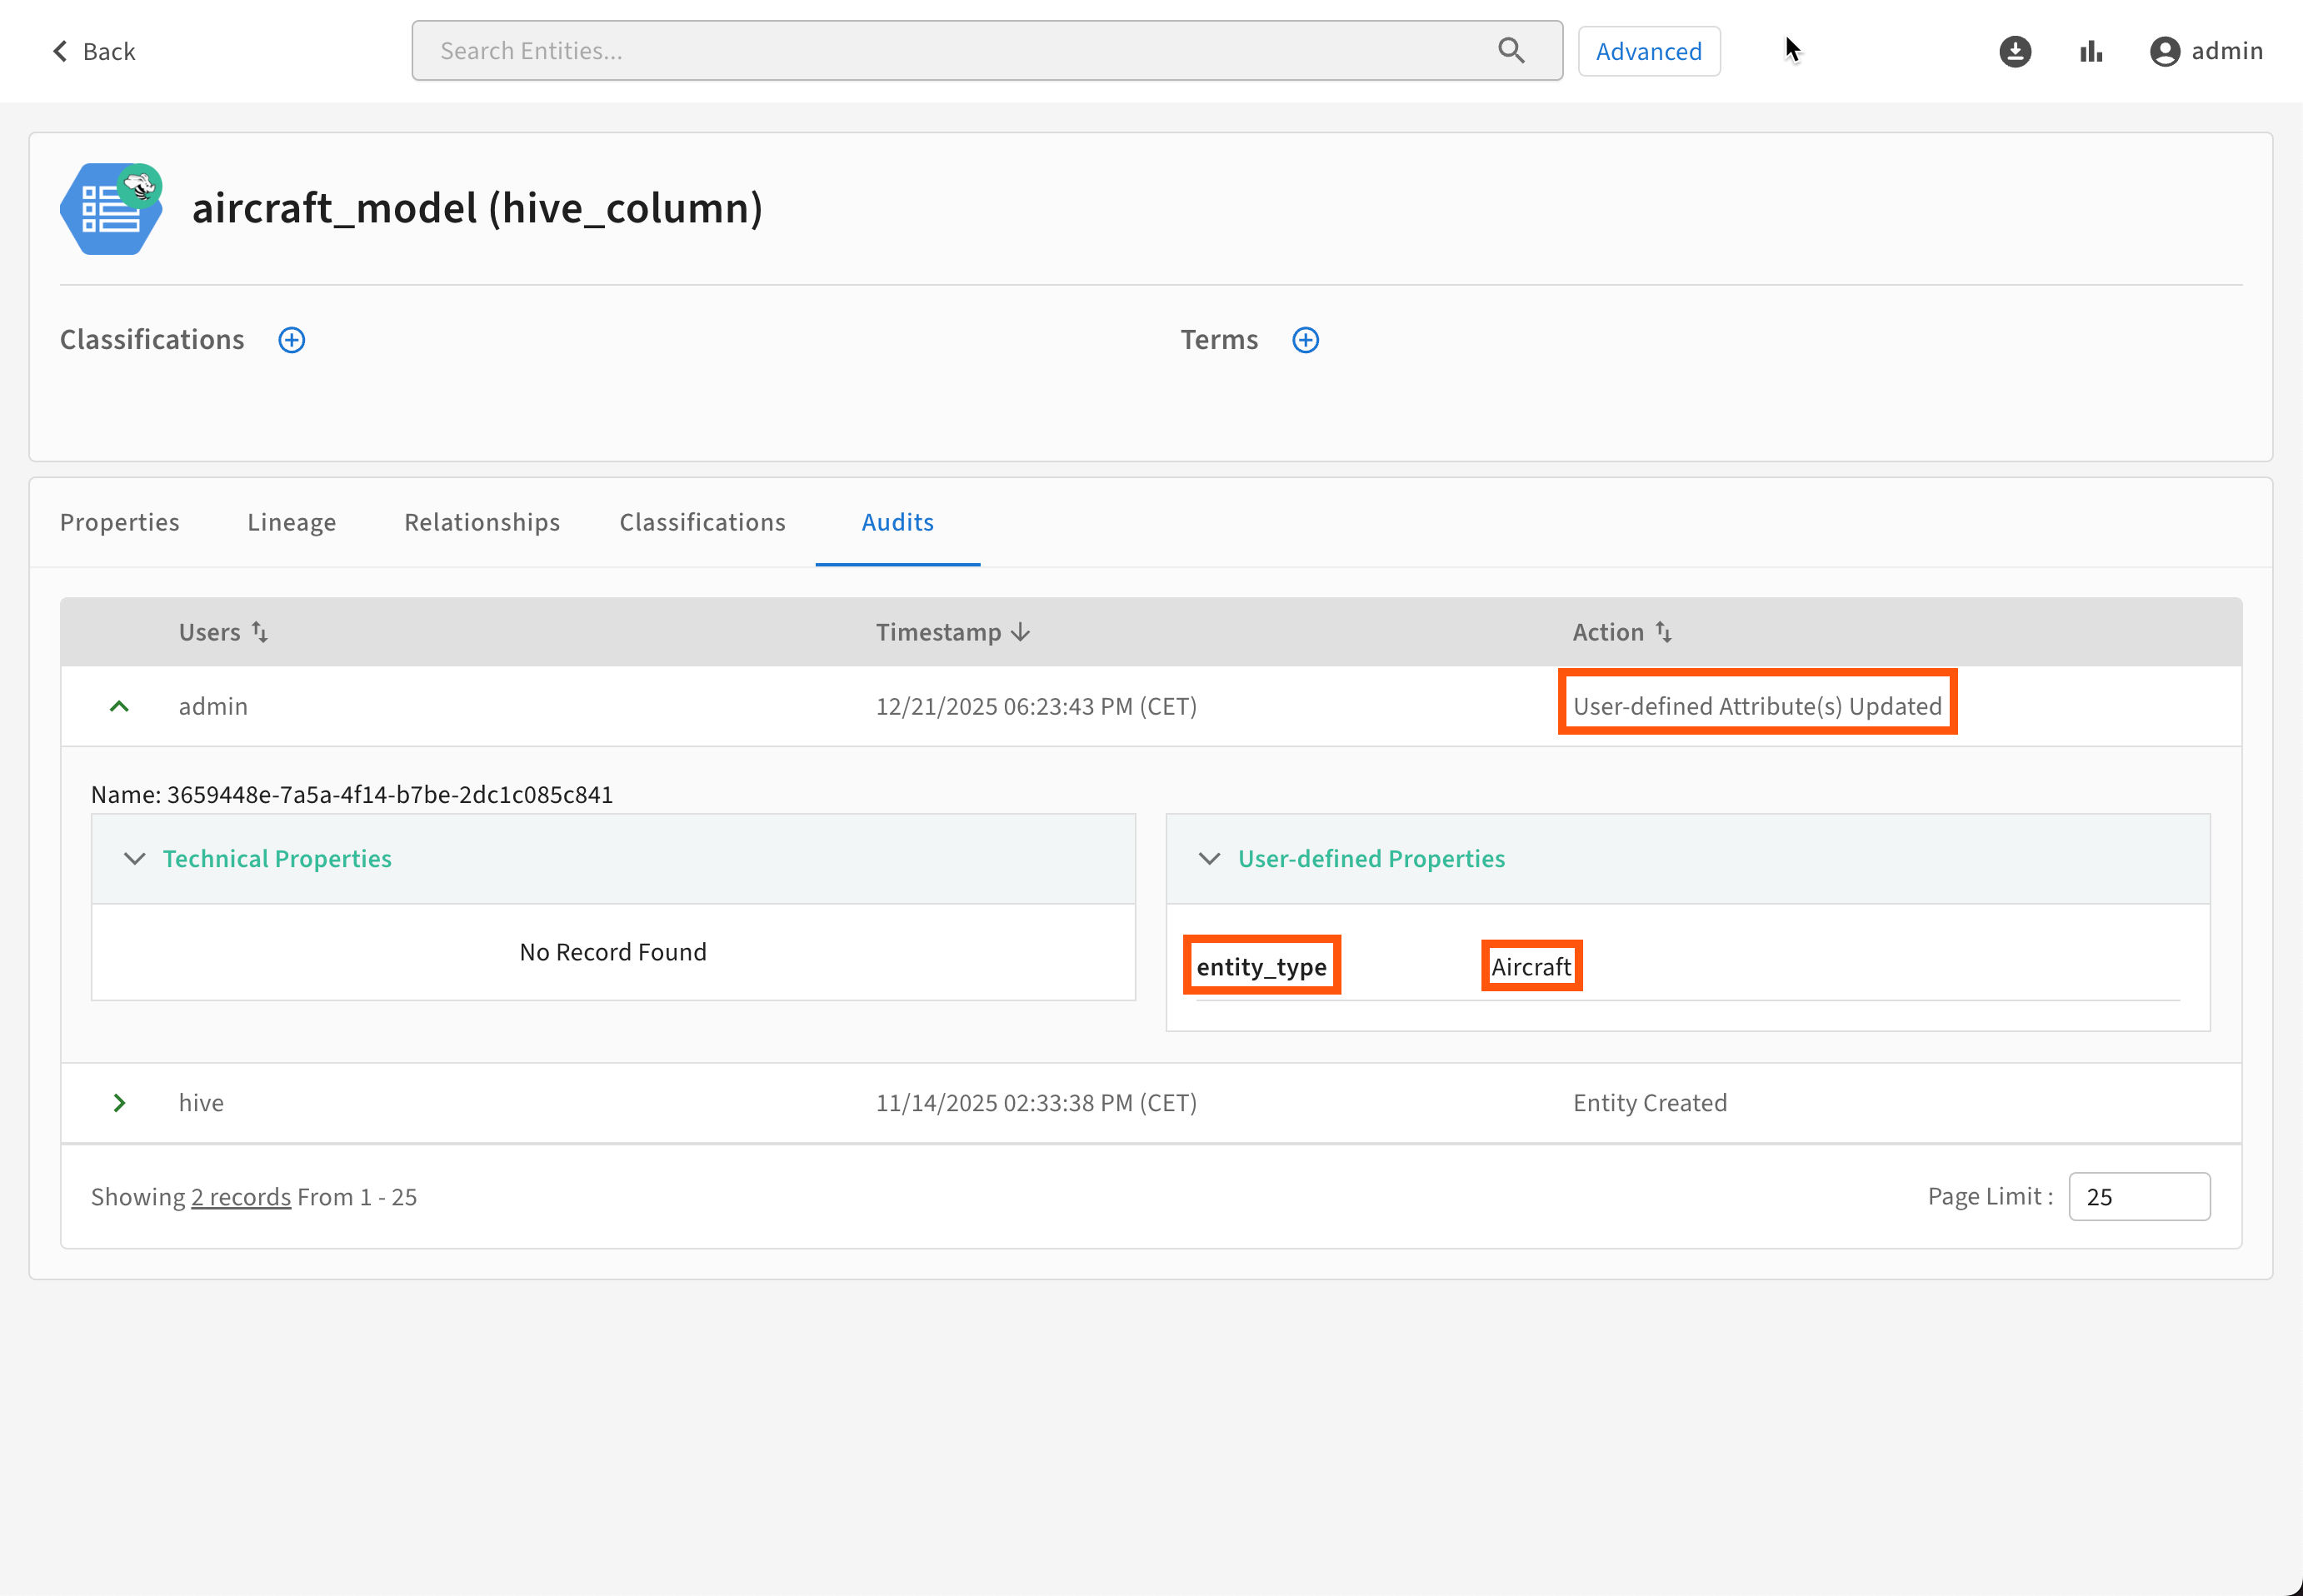2303x1596 pixels.
Task: Click the Page Limit input field
Action: 2138,1197
